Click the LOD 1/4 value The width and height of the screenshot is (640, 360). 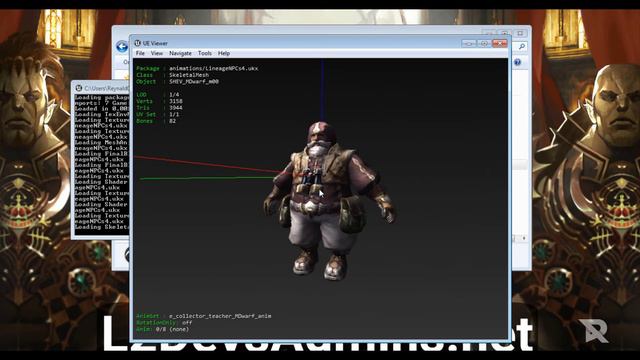point(174,95)
